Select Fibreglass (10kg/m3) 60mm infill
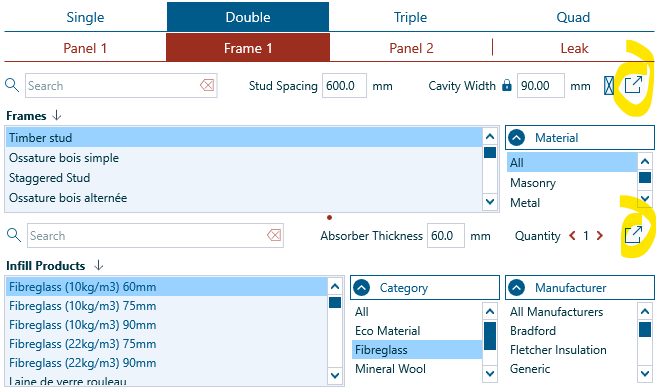659x389 pixels. (166, 287)
